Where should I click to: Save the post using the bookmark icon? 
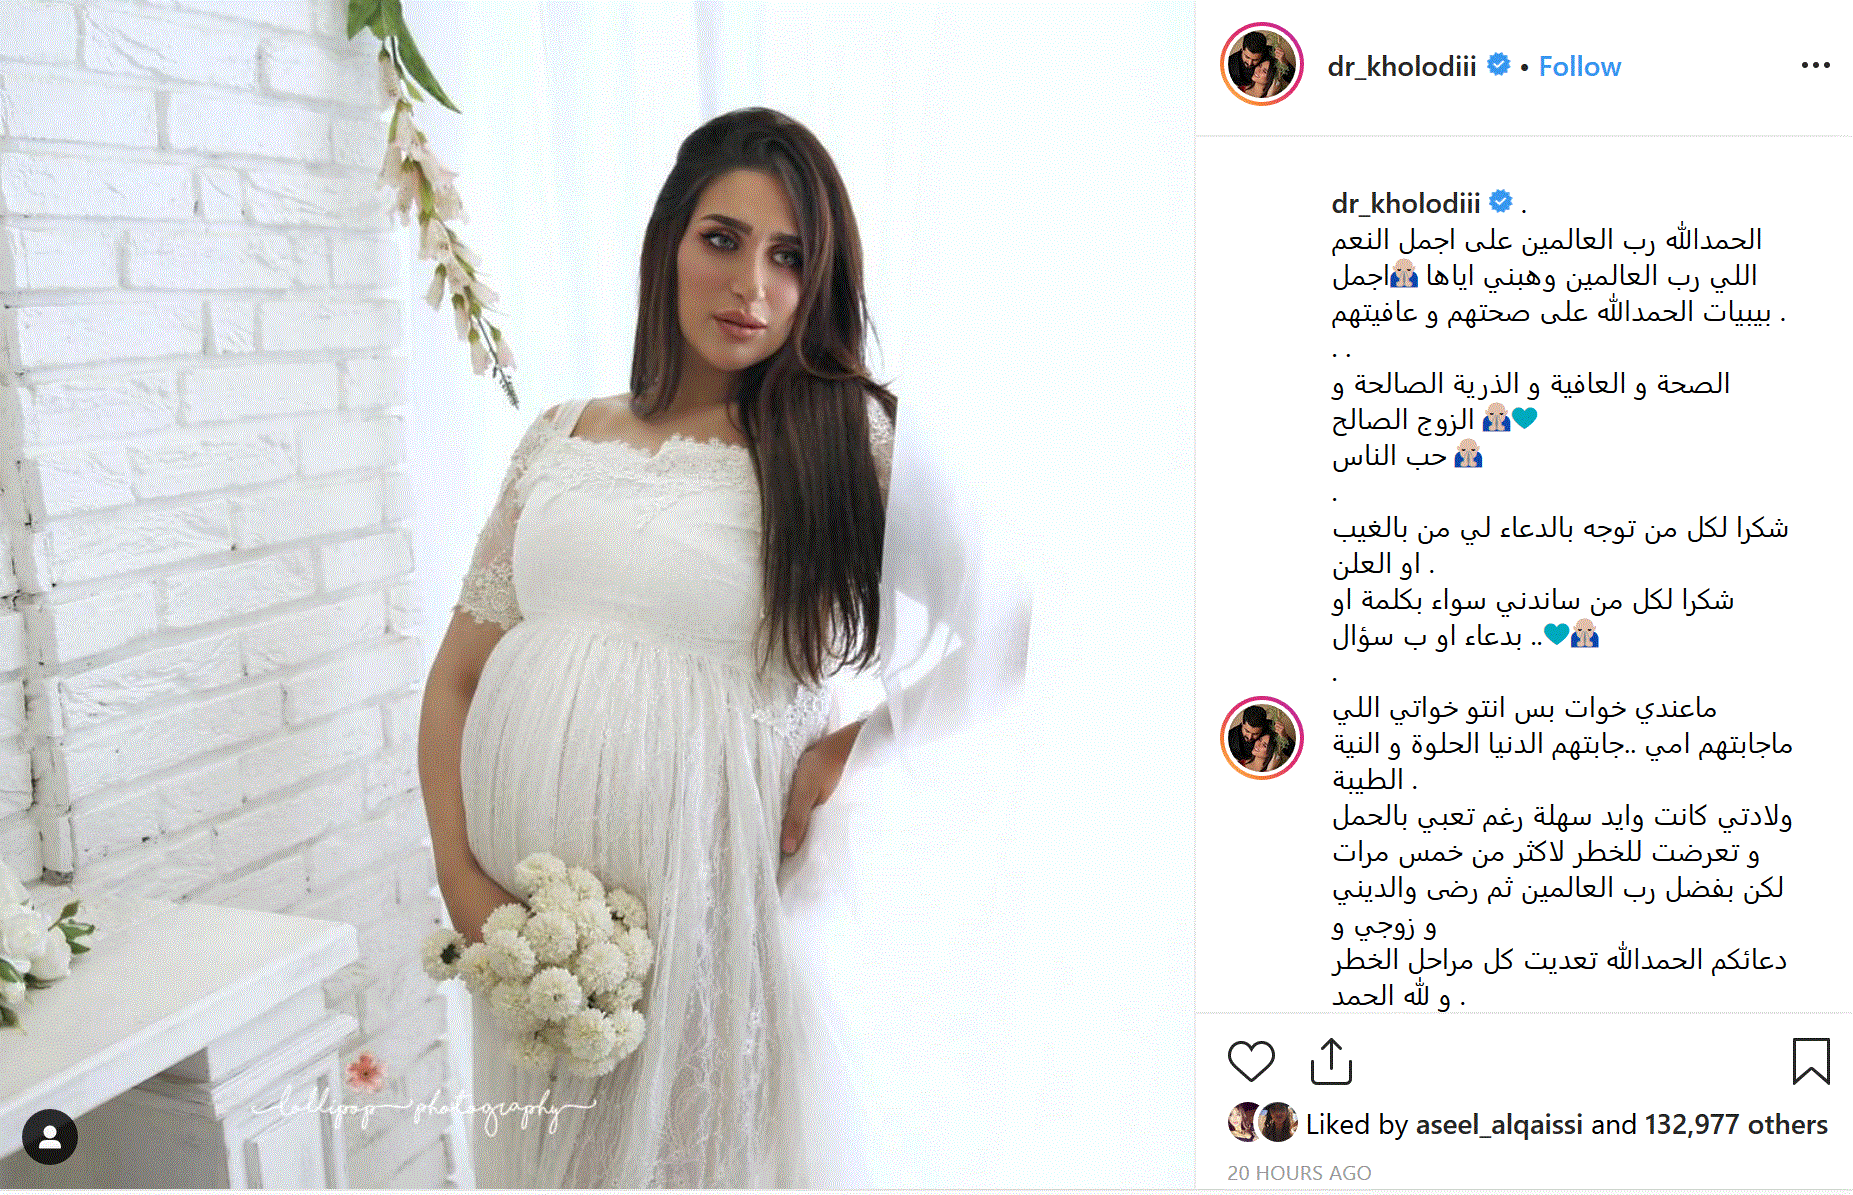[1811, 1061]
